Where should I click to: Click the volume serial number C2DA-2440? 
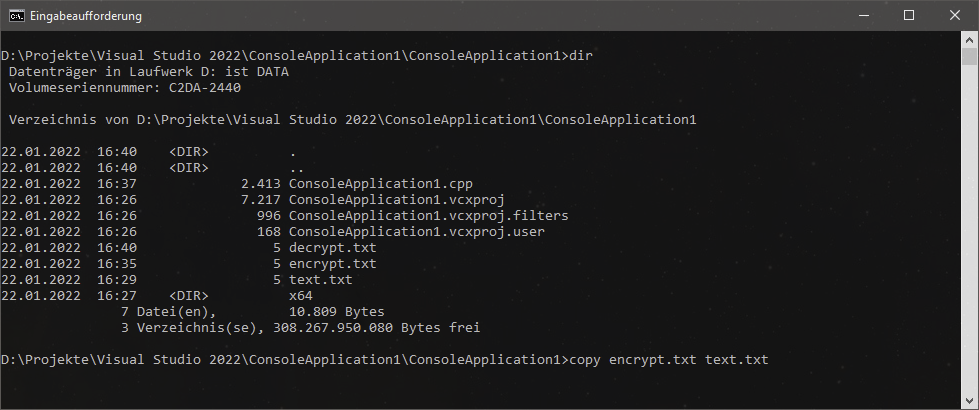[204, 88]
